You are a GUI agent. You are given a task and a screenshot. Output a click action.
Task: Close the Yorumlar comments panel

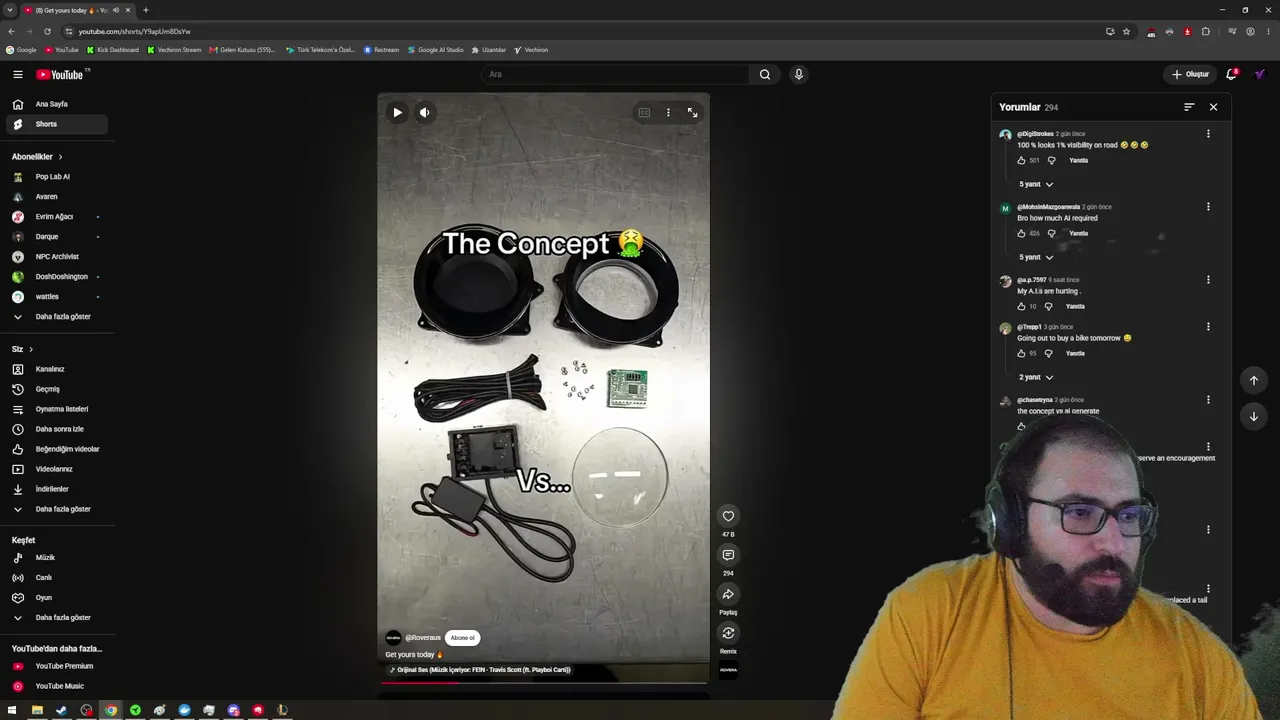click(1213, 107)
